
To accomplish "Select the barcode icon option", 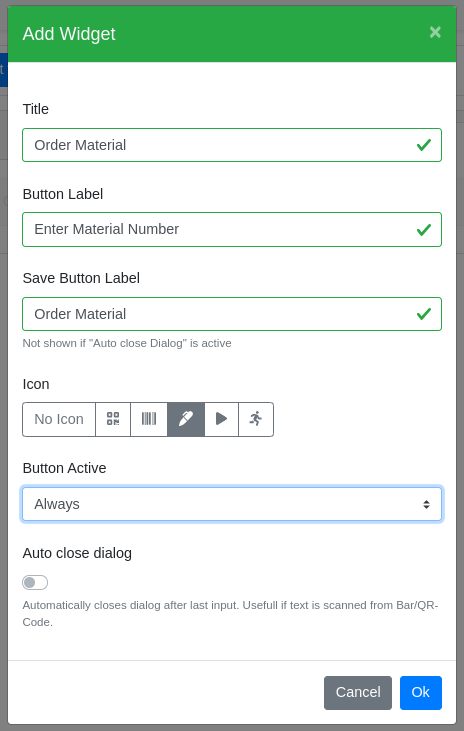I will click(149, 419).
